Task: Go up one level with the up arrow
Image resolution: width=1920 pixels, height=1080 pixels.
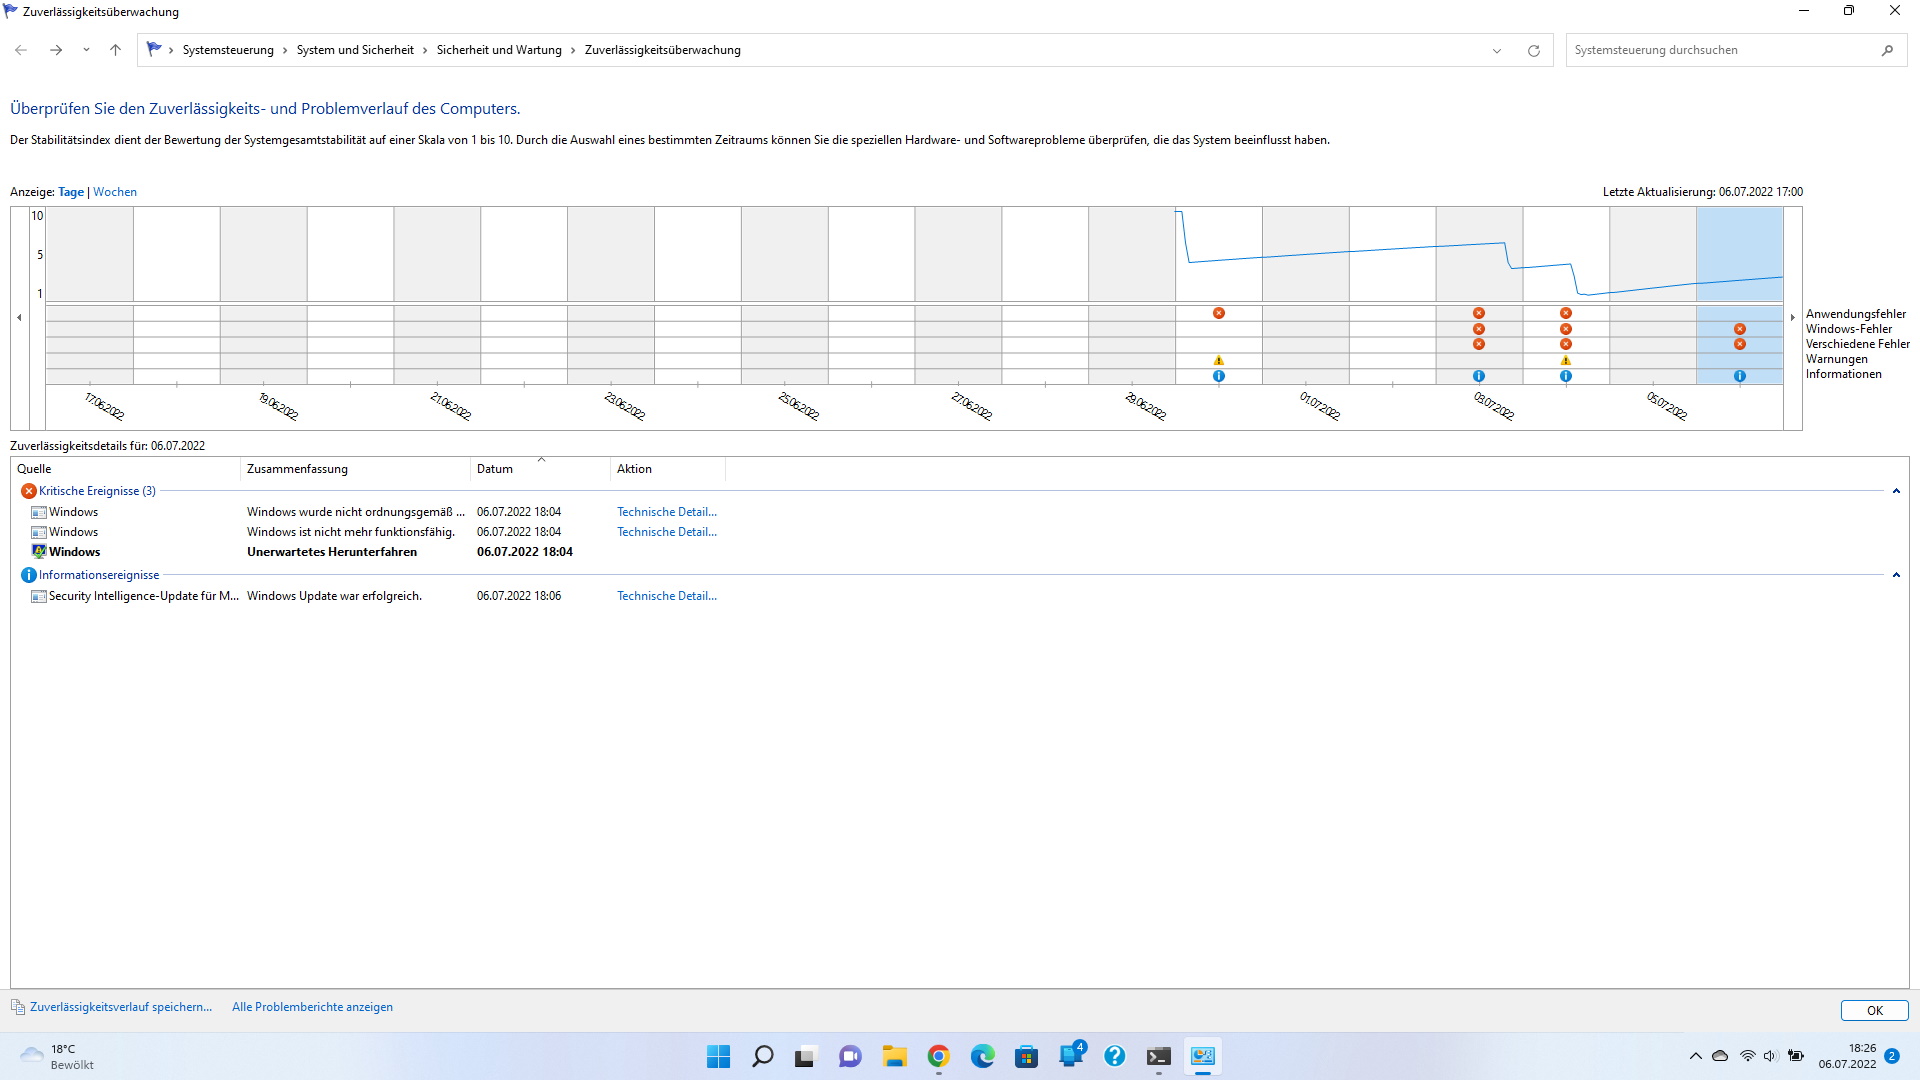Action: tap(115, 50)
